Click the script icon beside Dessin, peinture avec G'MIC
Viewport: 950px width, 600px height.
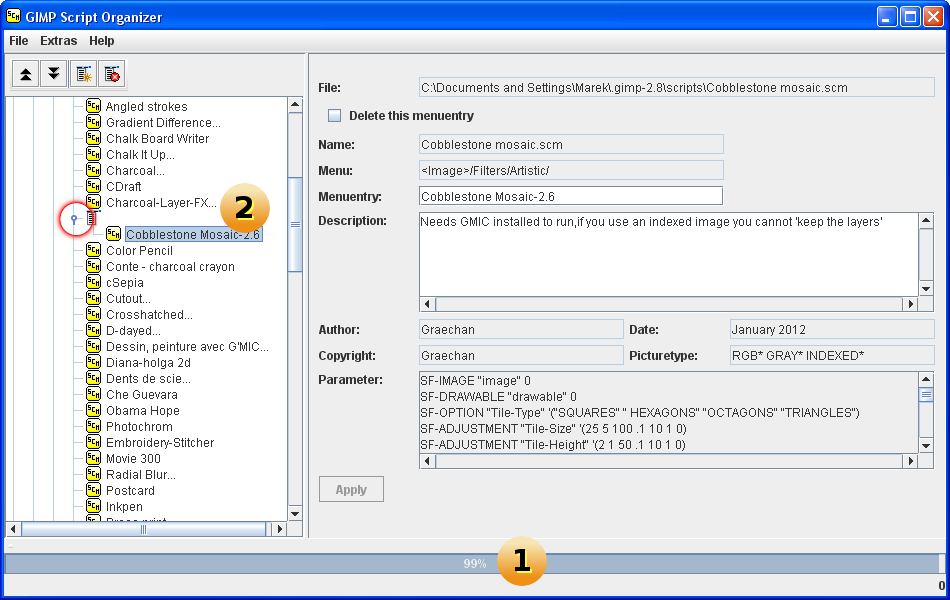coord(93,346)
